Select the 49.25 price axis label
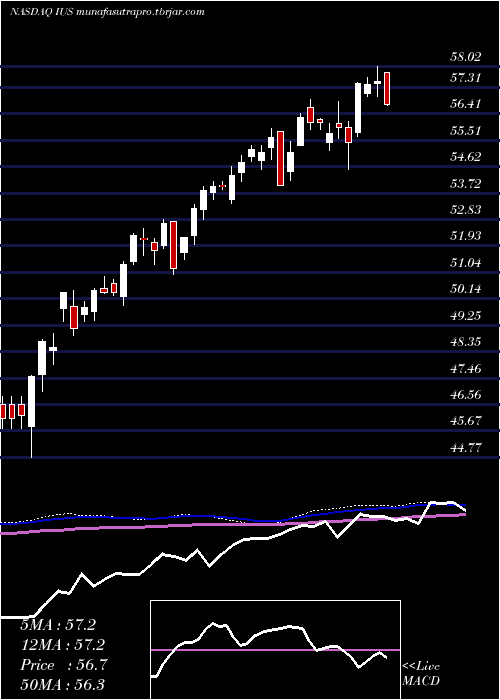Screen dimensions: 500x700 click(466, 316)
